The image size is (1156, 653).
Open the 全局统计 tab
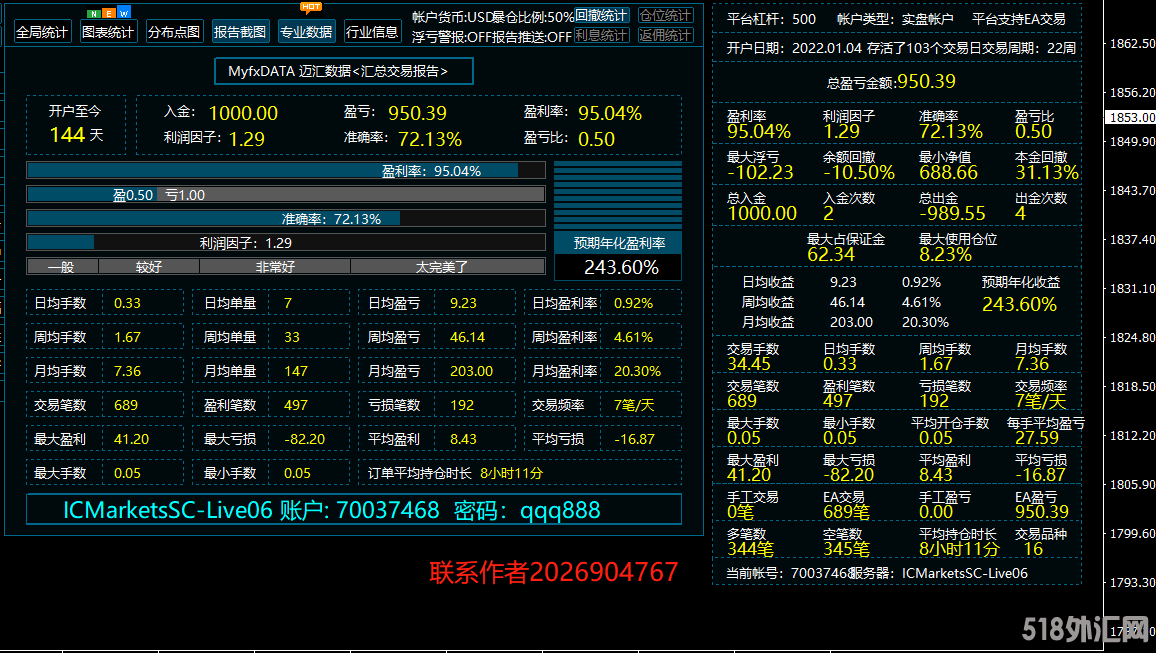(42, 32)
